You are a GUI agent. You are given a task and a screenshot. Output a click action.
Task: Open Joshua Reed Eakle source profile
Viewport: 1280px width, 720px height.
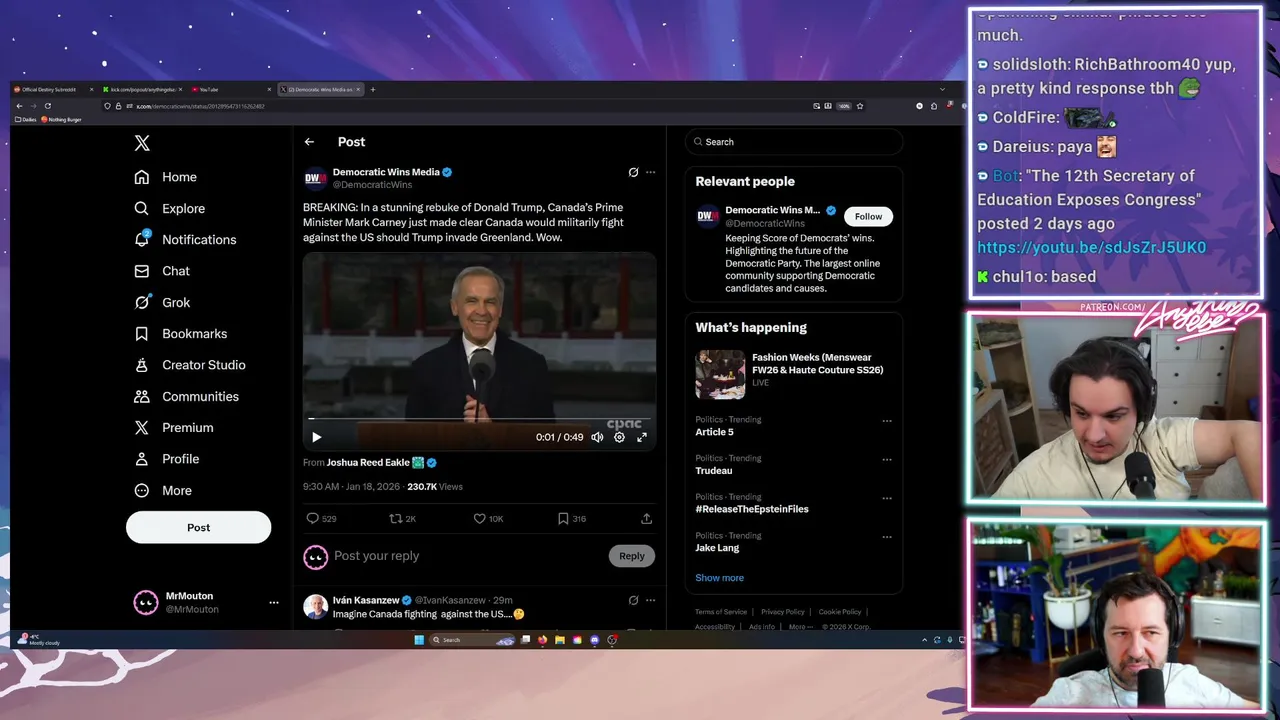click(368, 463)
